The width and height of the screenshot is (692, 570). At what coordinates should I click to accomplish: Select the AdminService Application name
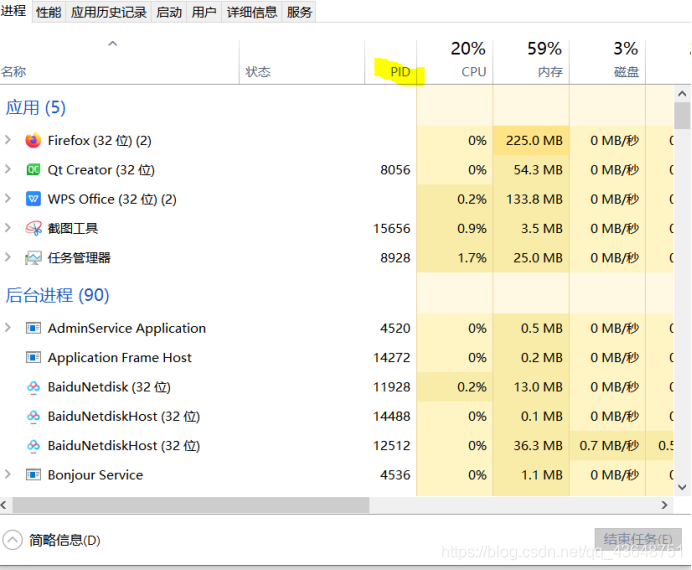[127, 328]
